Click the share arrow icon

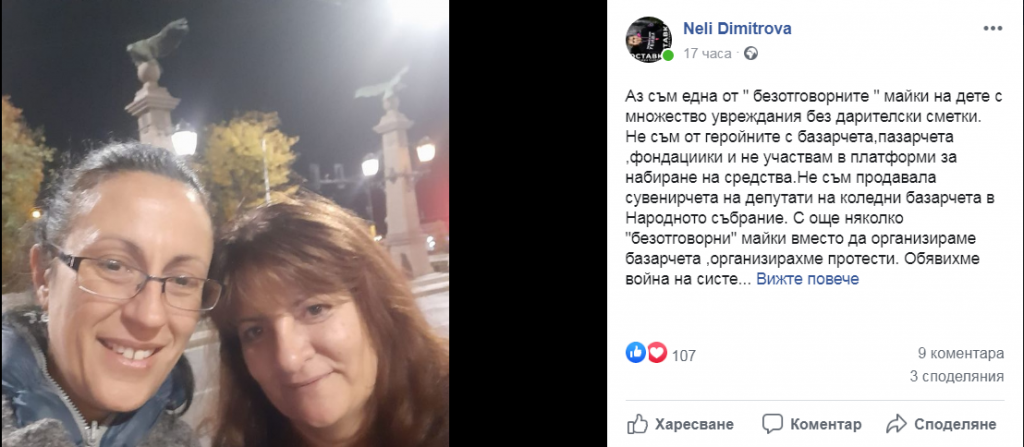click(896, 423)
